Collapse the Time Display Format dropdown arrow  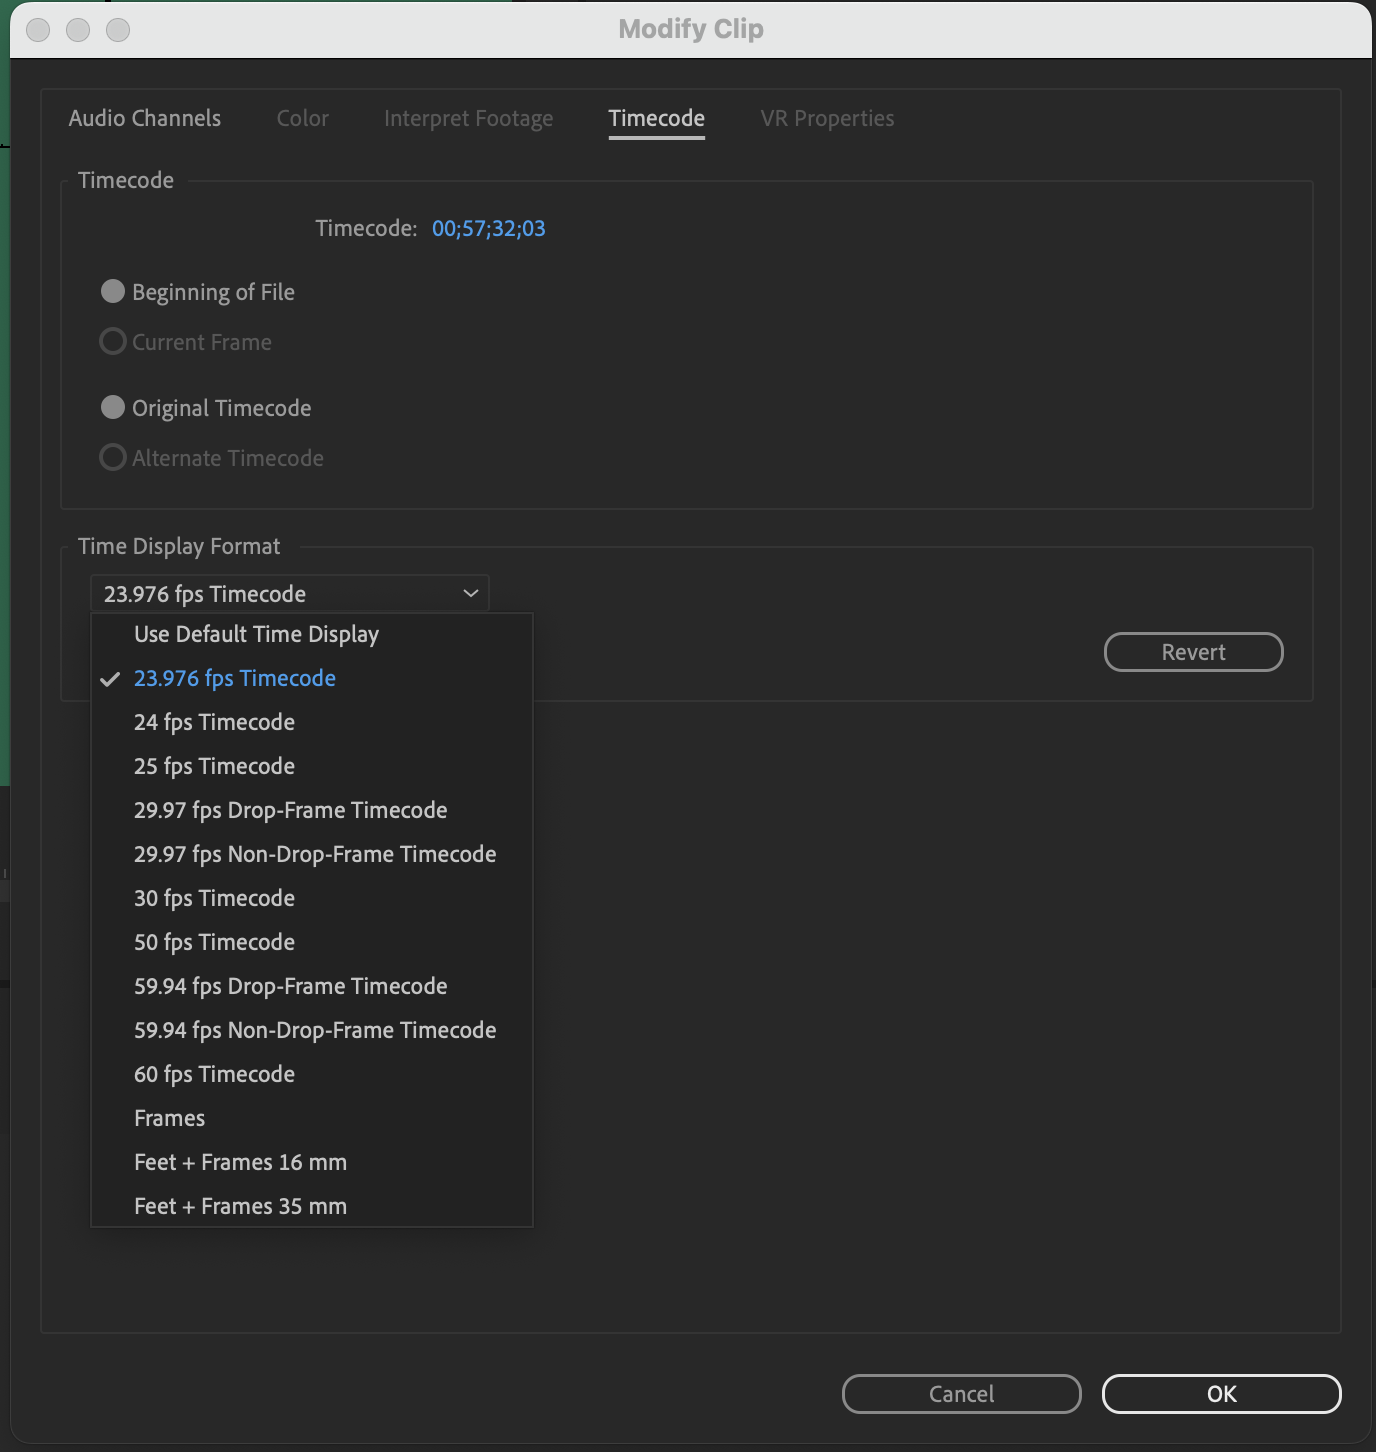click(x=470, y=594)
